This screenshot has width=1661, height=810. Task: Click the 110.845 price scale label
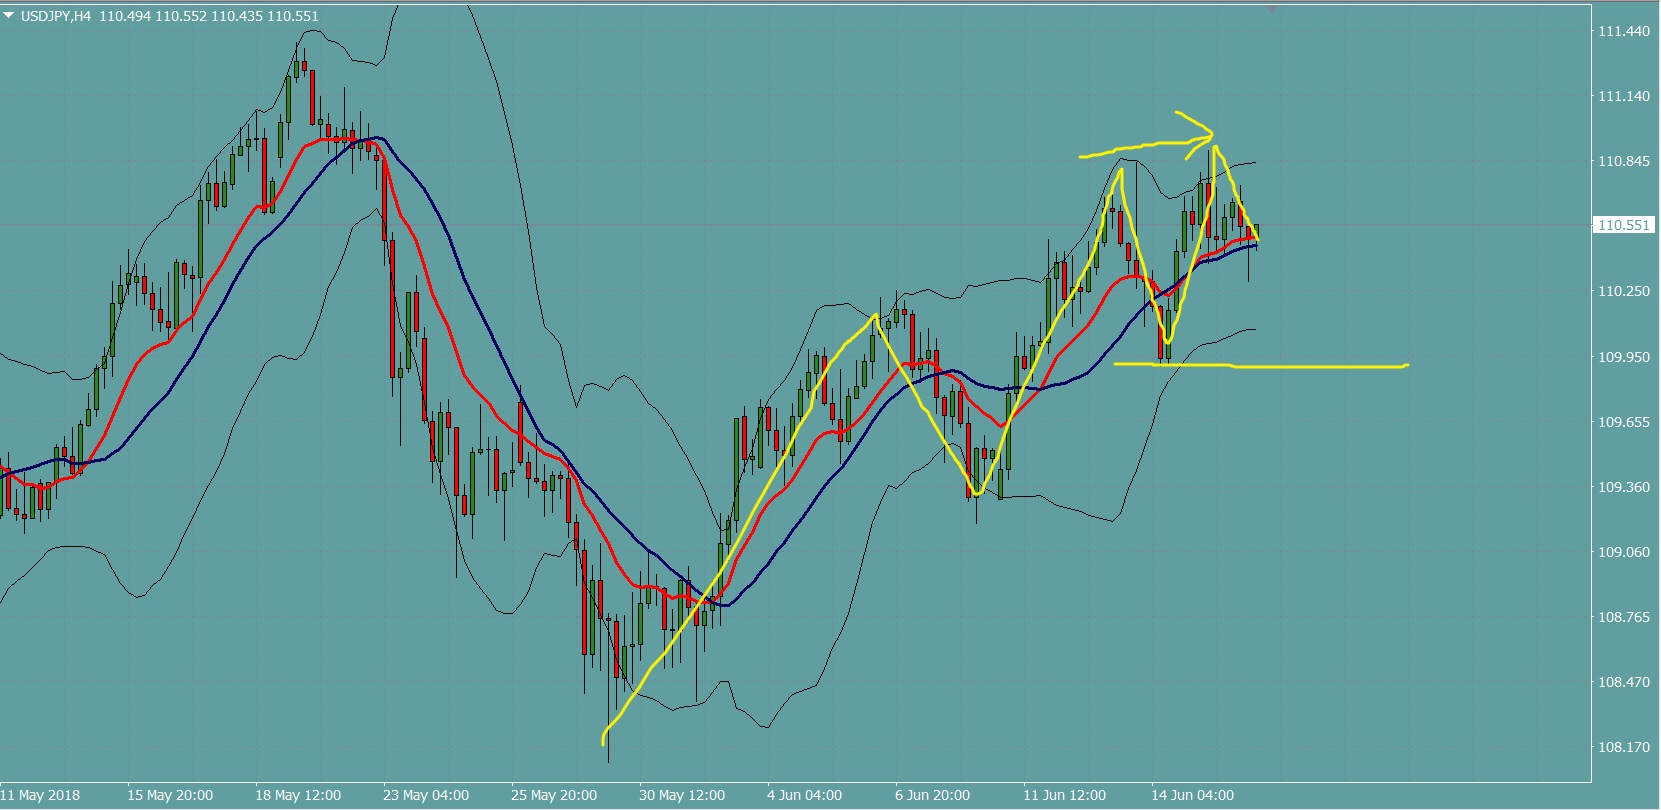pos(1623,161)
